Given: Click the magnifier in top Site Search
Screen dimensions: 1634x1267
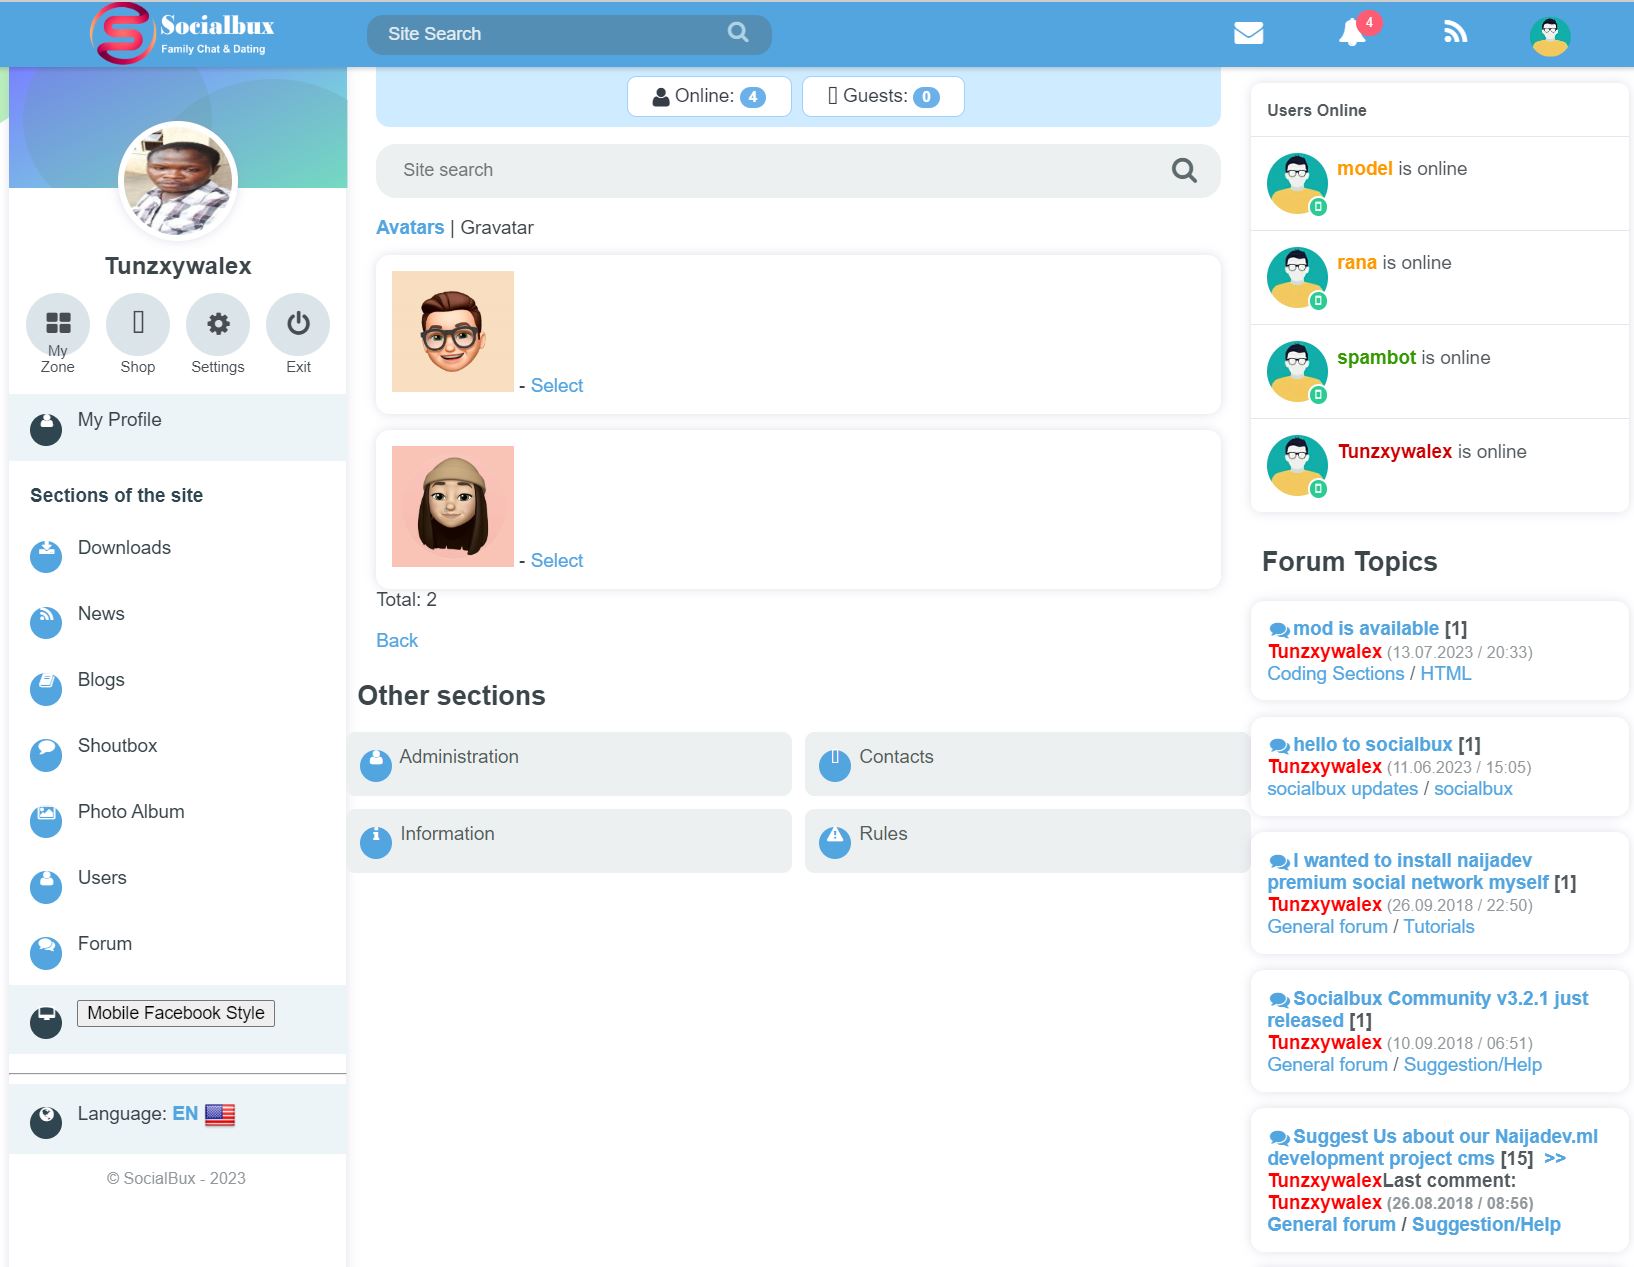Looking at the screenshot, I should (738, 33).
